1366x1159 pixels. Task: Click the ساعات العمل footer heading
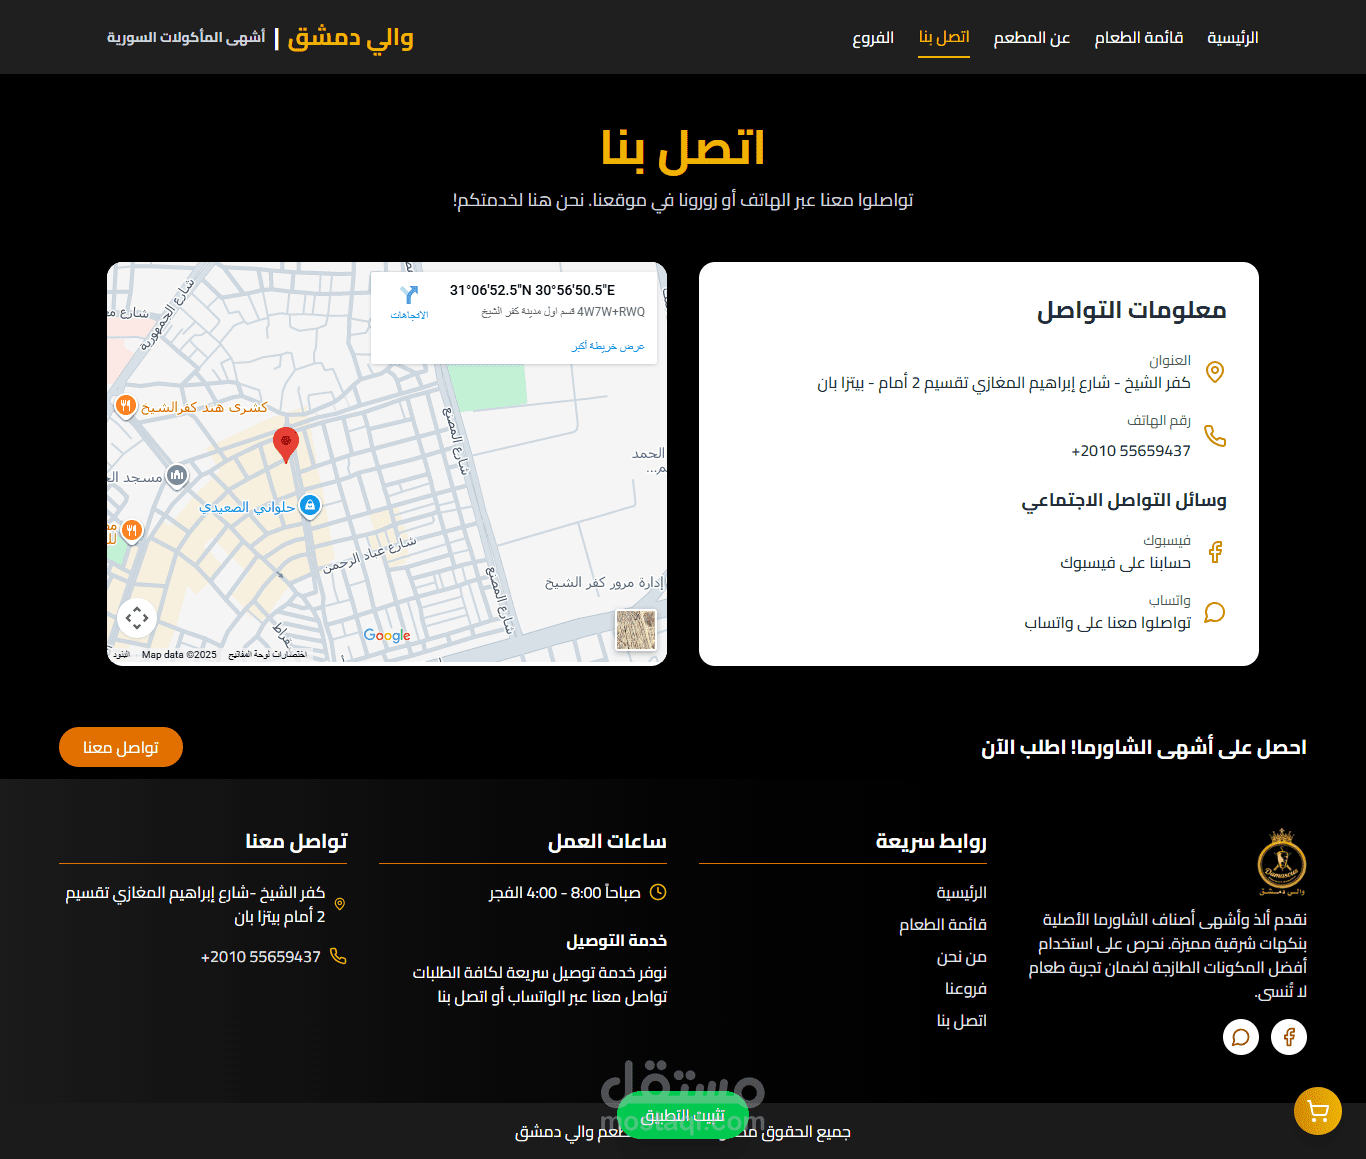(607, 841)
